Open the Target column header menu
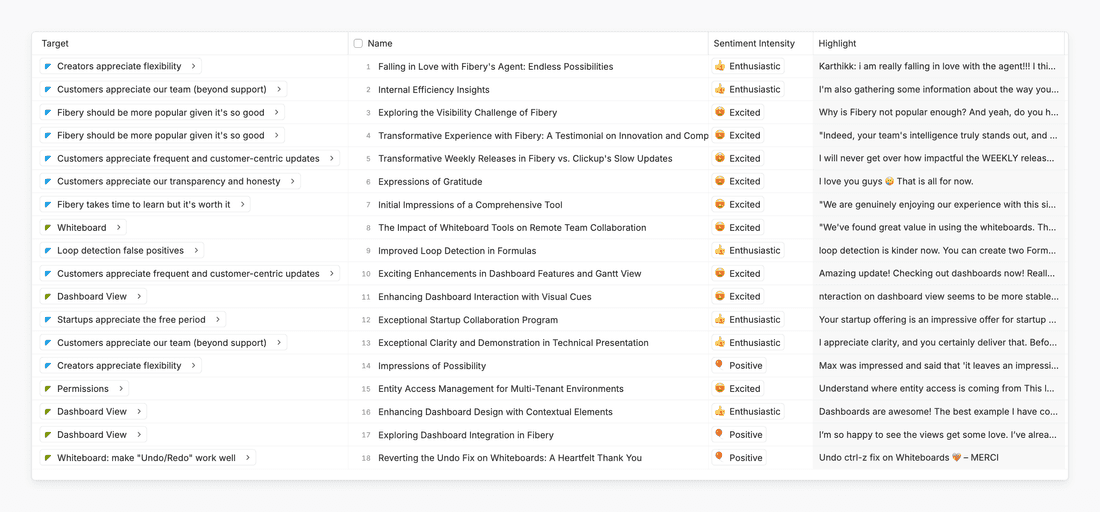This screenshot has height=512, width=1100. tap(56, 44)
